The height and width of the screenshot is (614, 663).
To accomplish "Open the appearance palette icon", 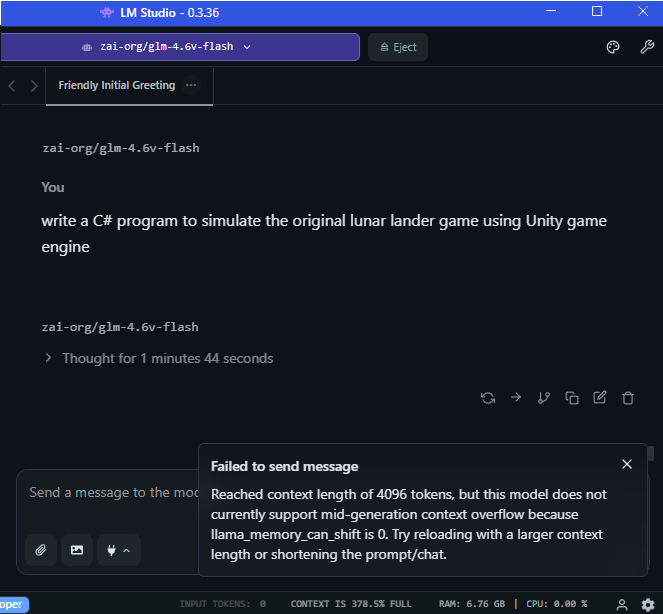I will click(x=614, y=47).
